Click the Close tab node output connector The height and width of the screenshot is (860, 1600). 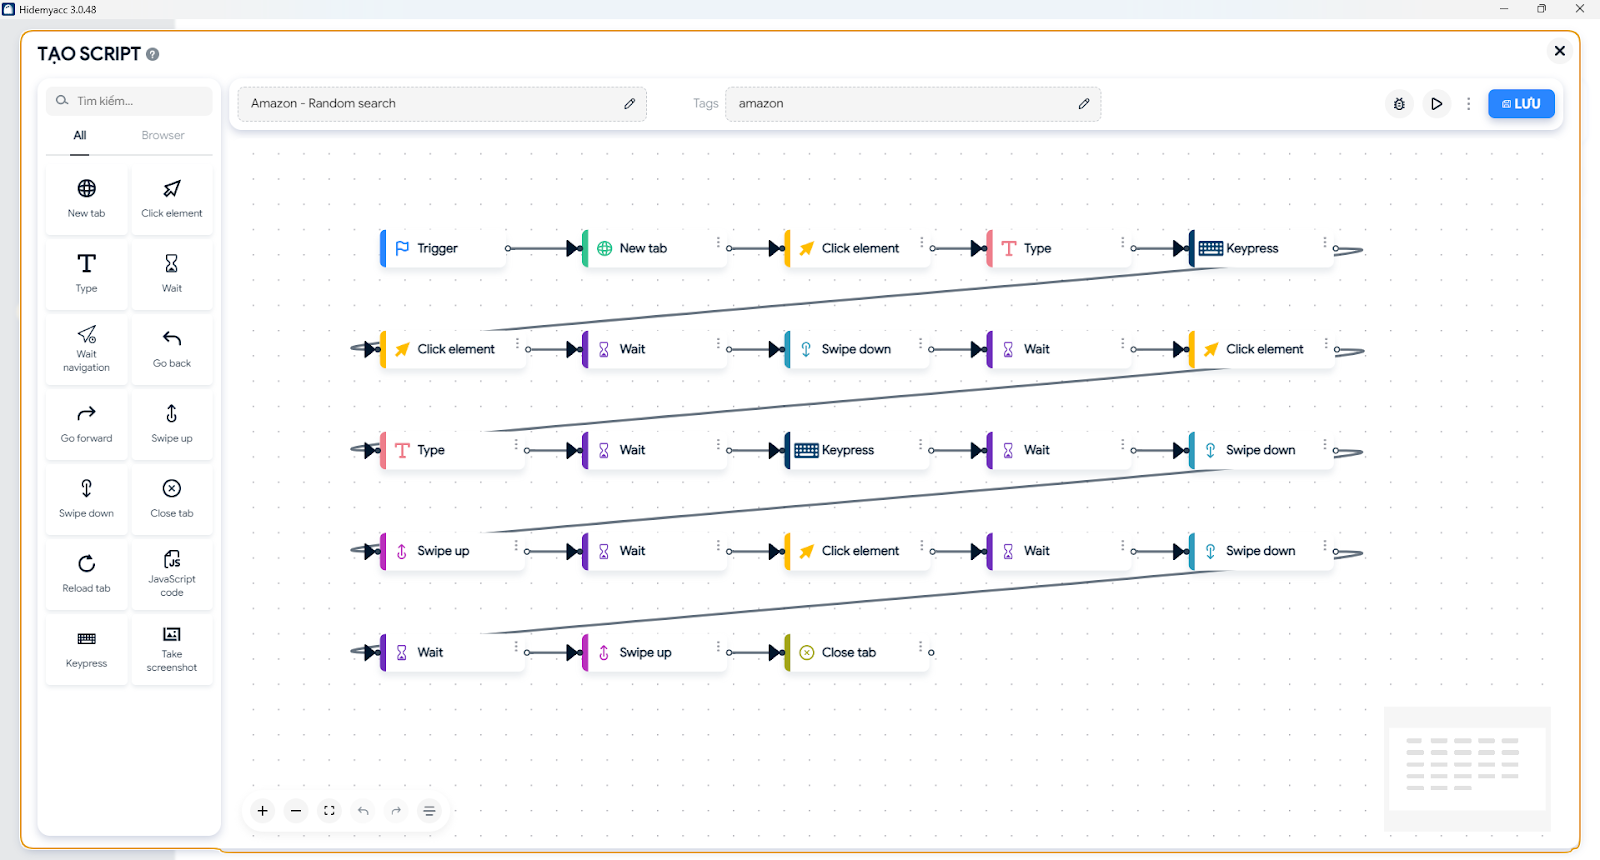[931, 653]
